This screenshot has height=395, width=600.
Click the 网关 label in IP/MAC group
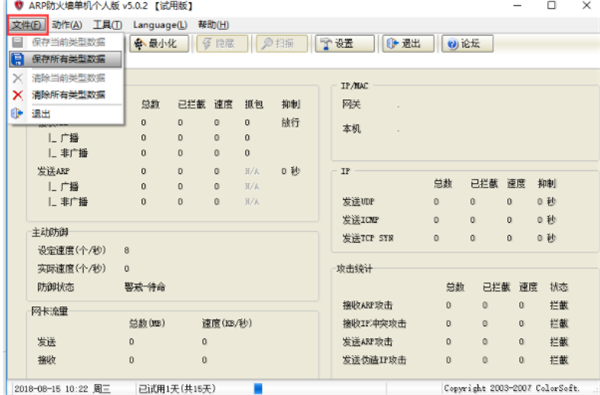point(351,104)
